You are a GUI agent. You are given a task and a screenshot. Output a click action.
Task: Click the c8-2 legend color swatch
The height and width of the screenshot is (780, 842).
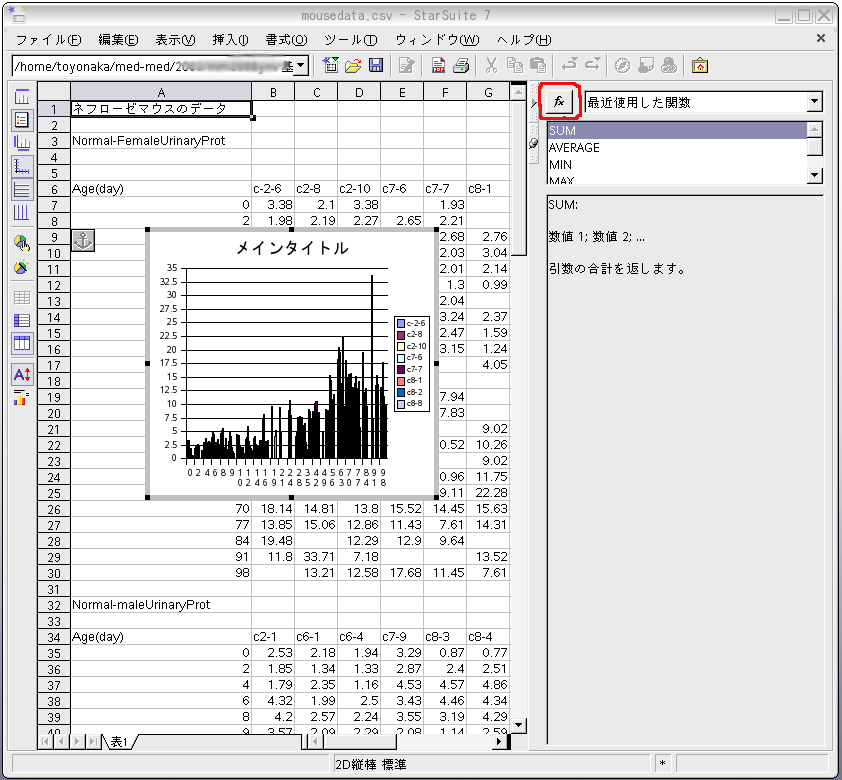(x=401, y=392)
